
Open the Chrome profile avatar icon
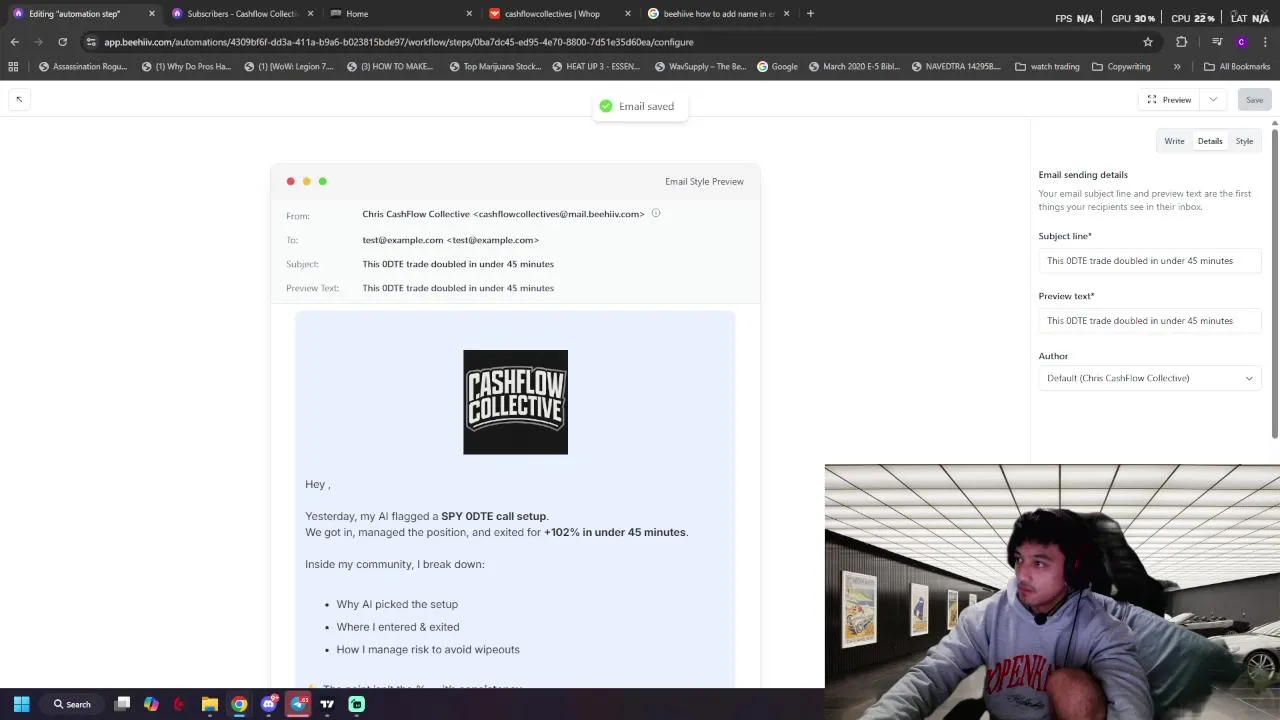[1241, 42]
